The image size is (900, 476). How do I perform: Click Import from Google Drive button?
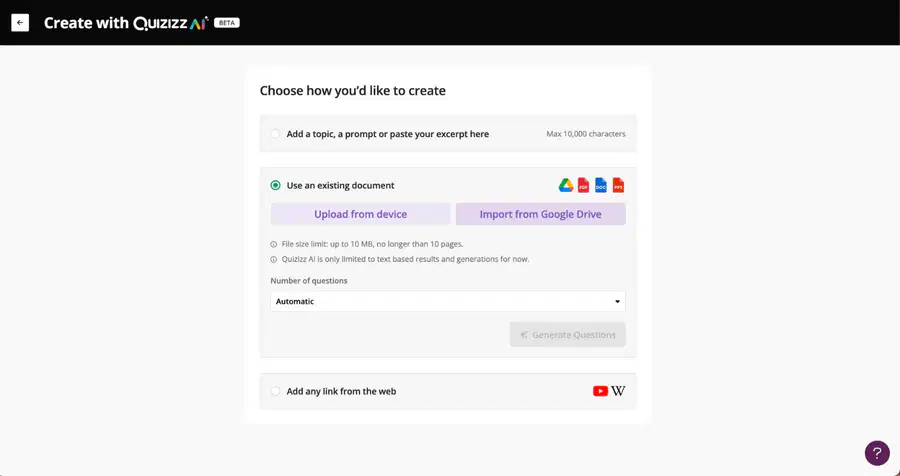(541, 214)
